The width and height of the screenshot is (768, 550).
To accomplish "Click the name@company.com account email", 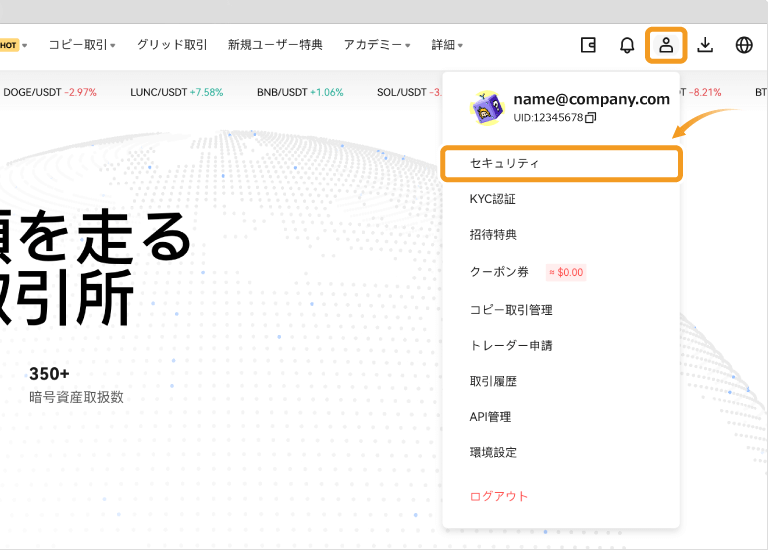I will [x=591, y=99].
